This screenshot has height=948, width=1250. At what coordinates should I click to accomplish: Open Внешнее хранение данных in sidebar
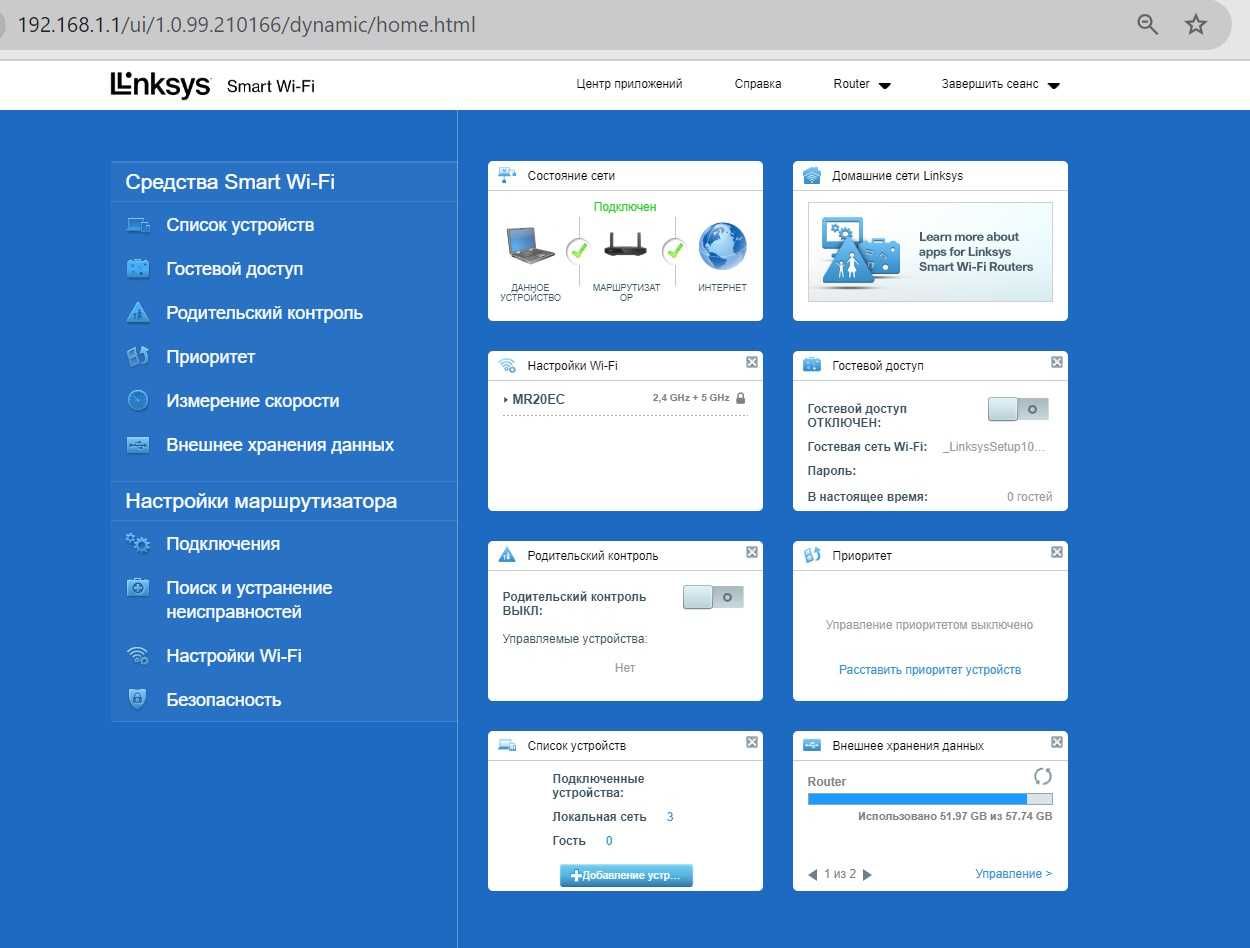coord(280,445)
